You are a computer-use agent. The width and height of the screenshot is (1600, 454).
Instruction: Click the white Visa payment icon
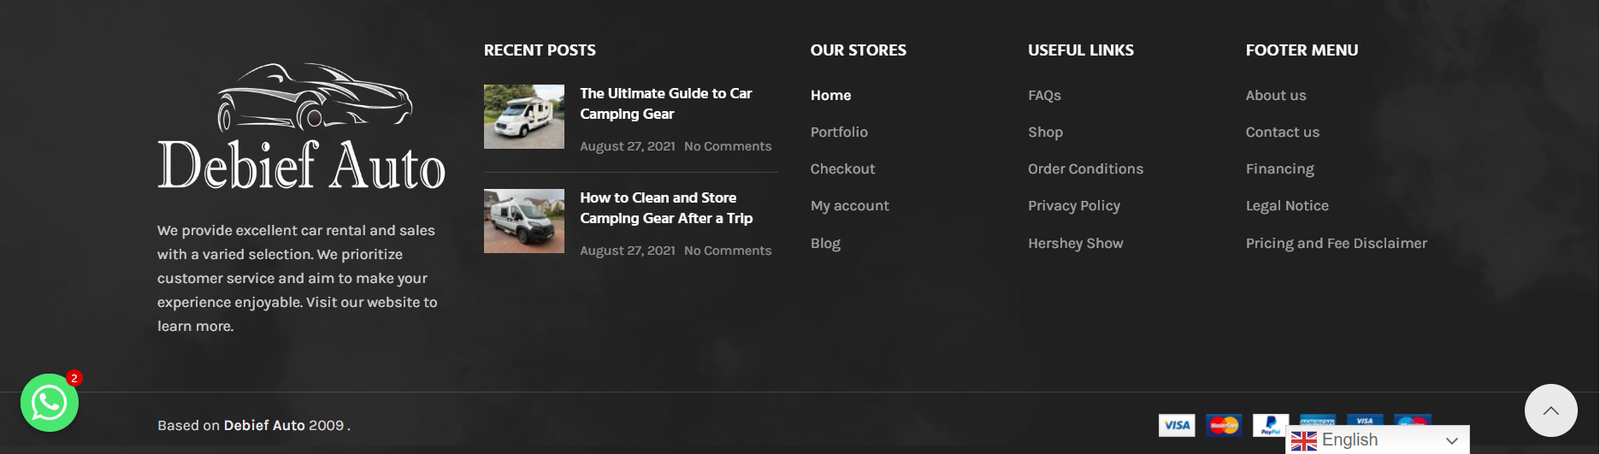coord(1177,425)
